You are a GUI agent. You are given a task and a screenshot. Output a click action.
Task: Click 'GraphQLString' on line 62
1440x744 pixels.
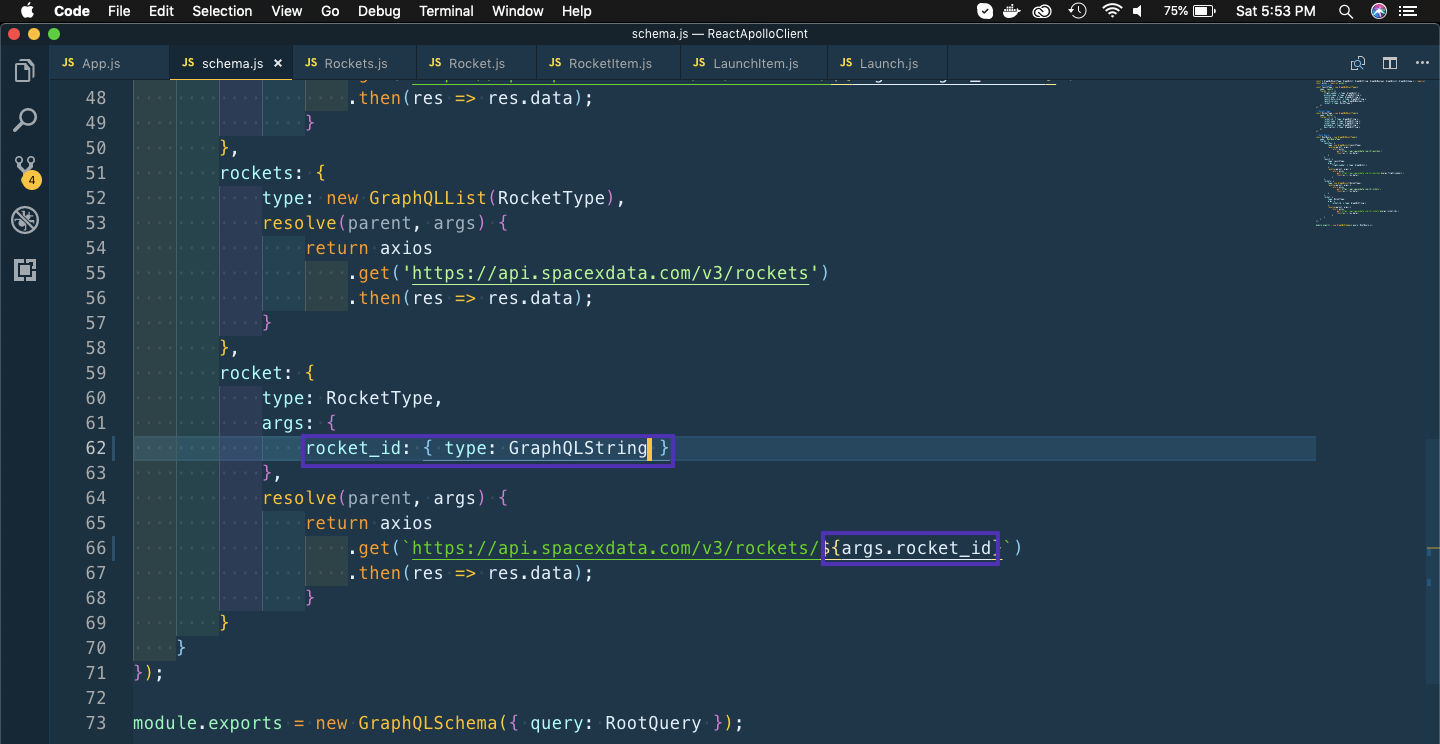pyautogui.click(x=578, y=448)
